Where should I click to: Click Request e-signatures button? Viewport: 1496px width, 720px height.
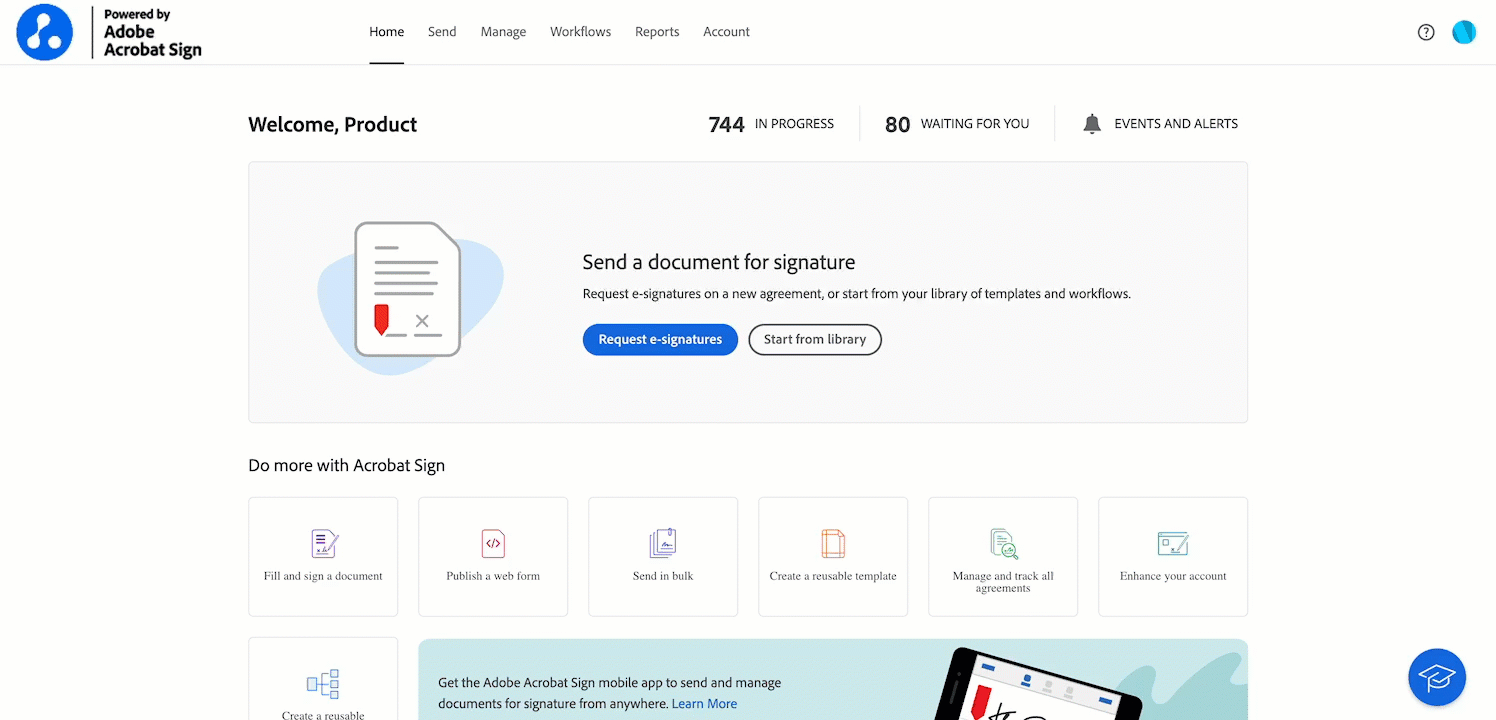tap(660, 340)
